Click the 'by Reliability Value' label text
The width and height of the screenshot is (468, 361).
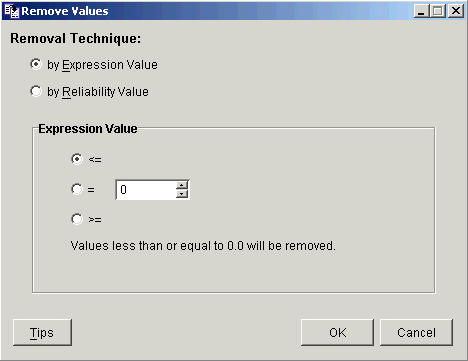[x=98, y=92]
